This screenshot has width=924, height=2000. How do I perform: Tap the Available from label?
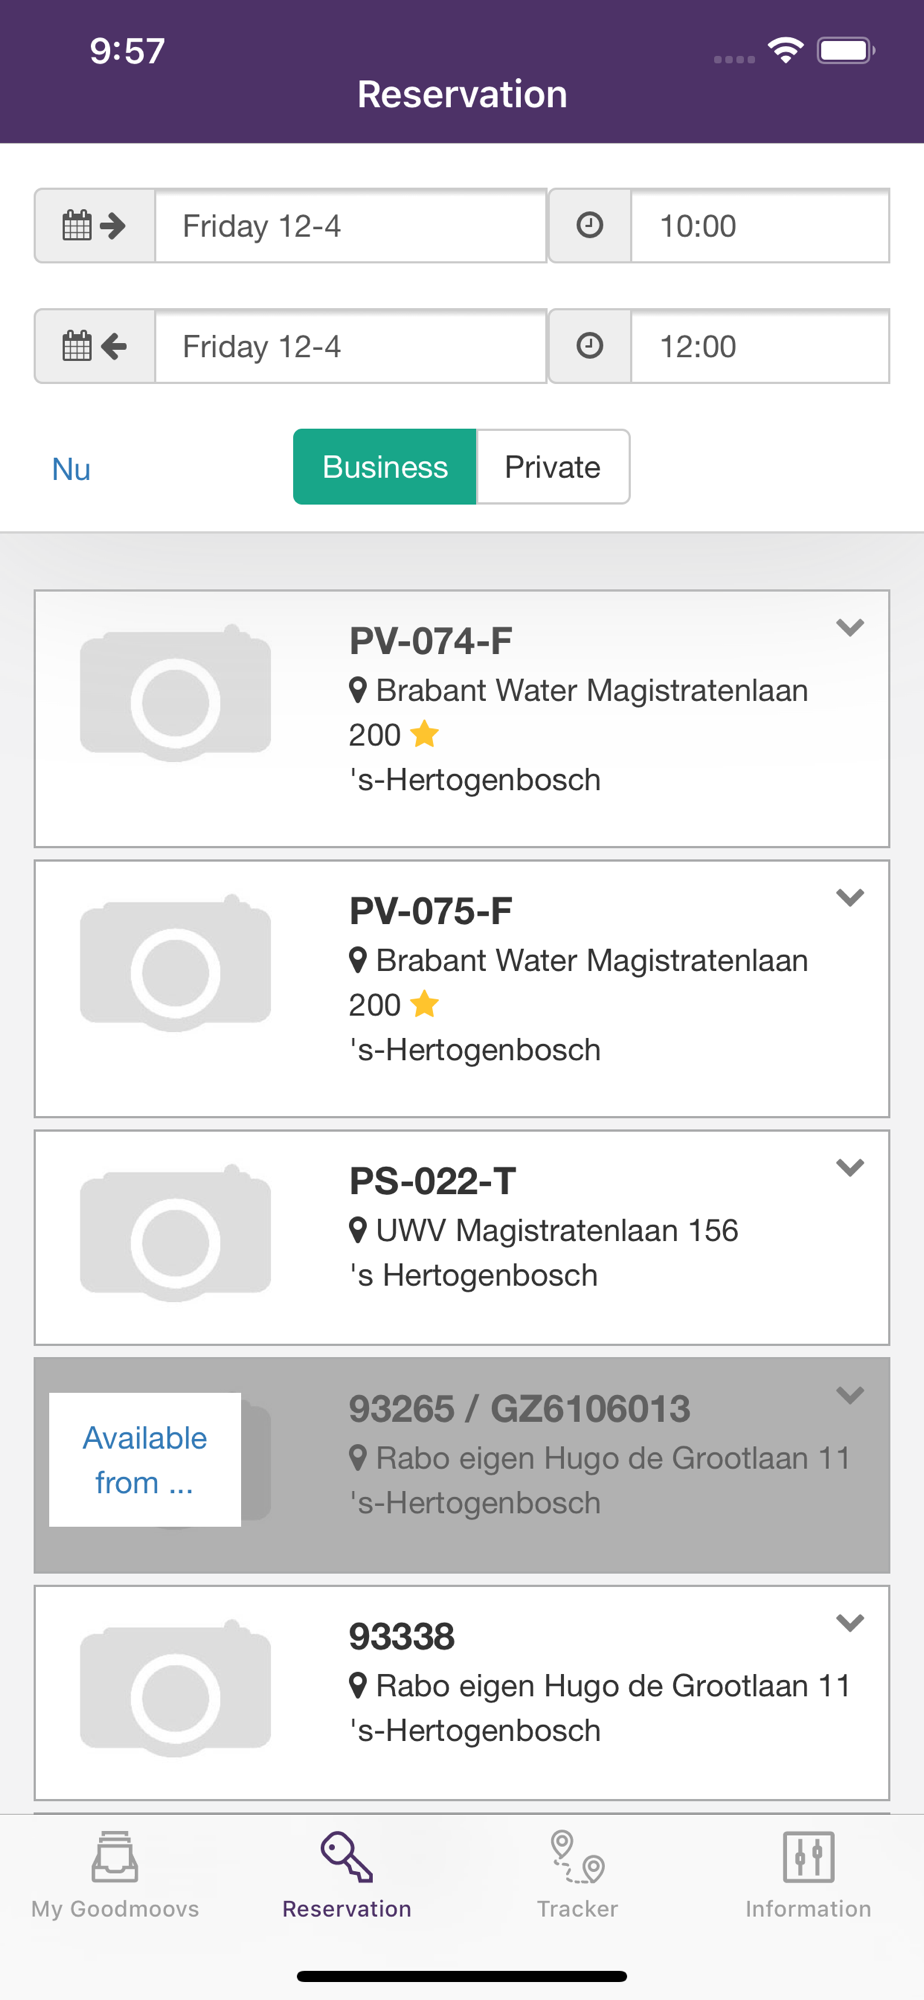point(145,1460)
